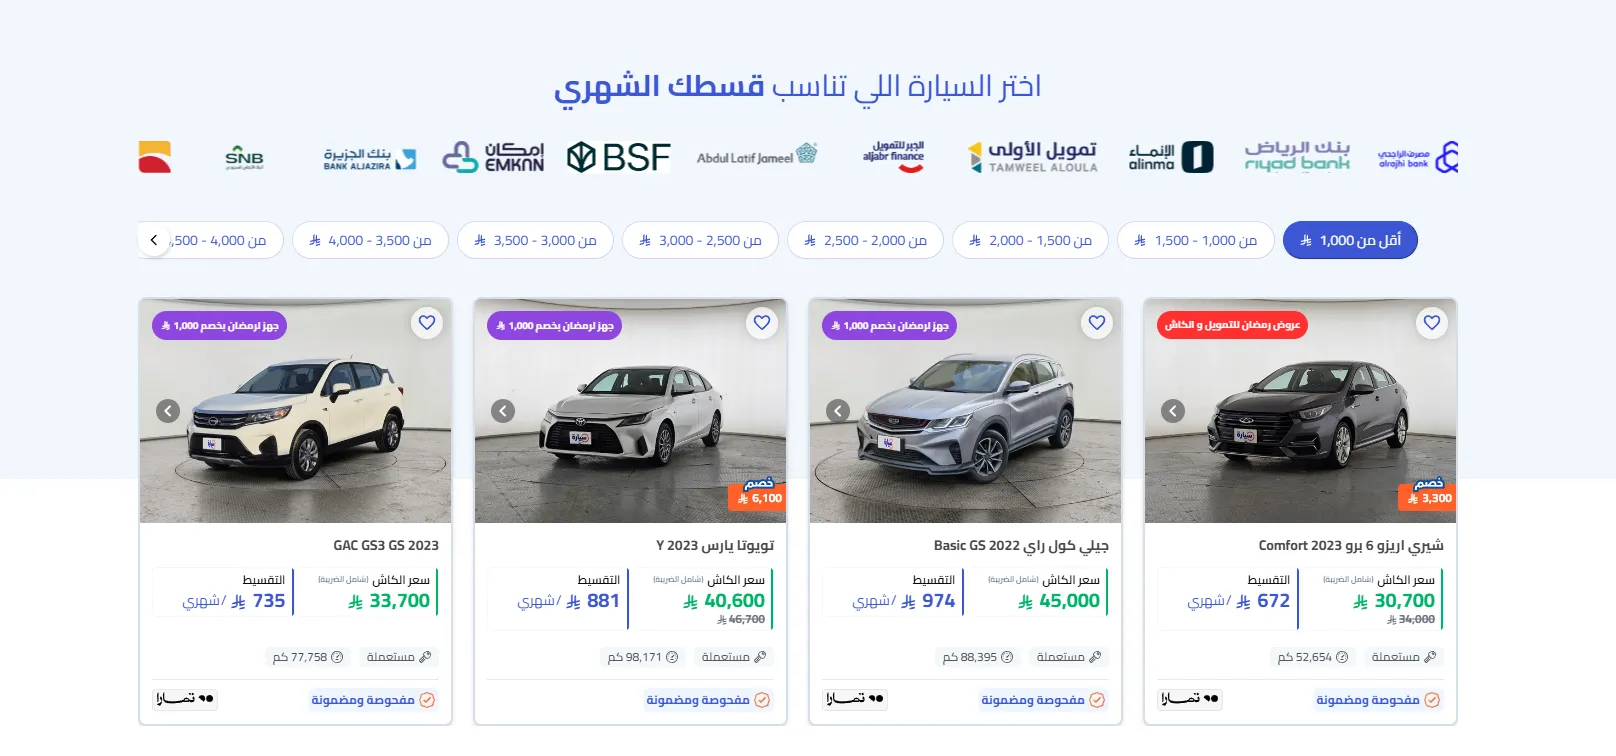Expand more price filters with left chevron

pyautogui.click(x=153, y=240)
